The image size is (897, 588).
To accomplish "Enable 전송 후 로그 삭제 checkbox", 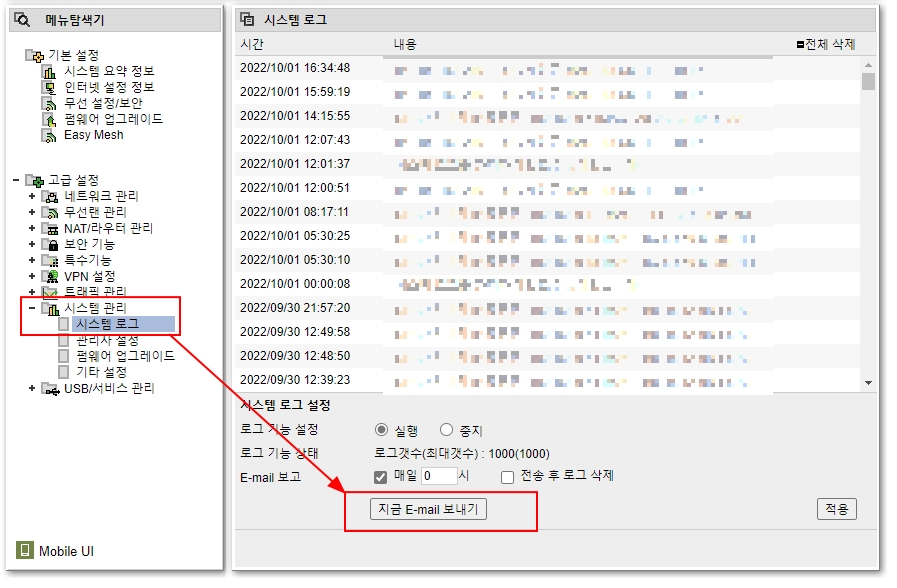I will (507, 477).
